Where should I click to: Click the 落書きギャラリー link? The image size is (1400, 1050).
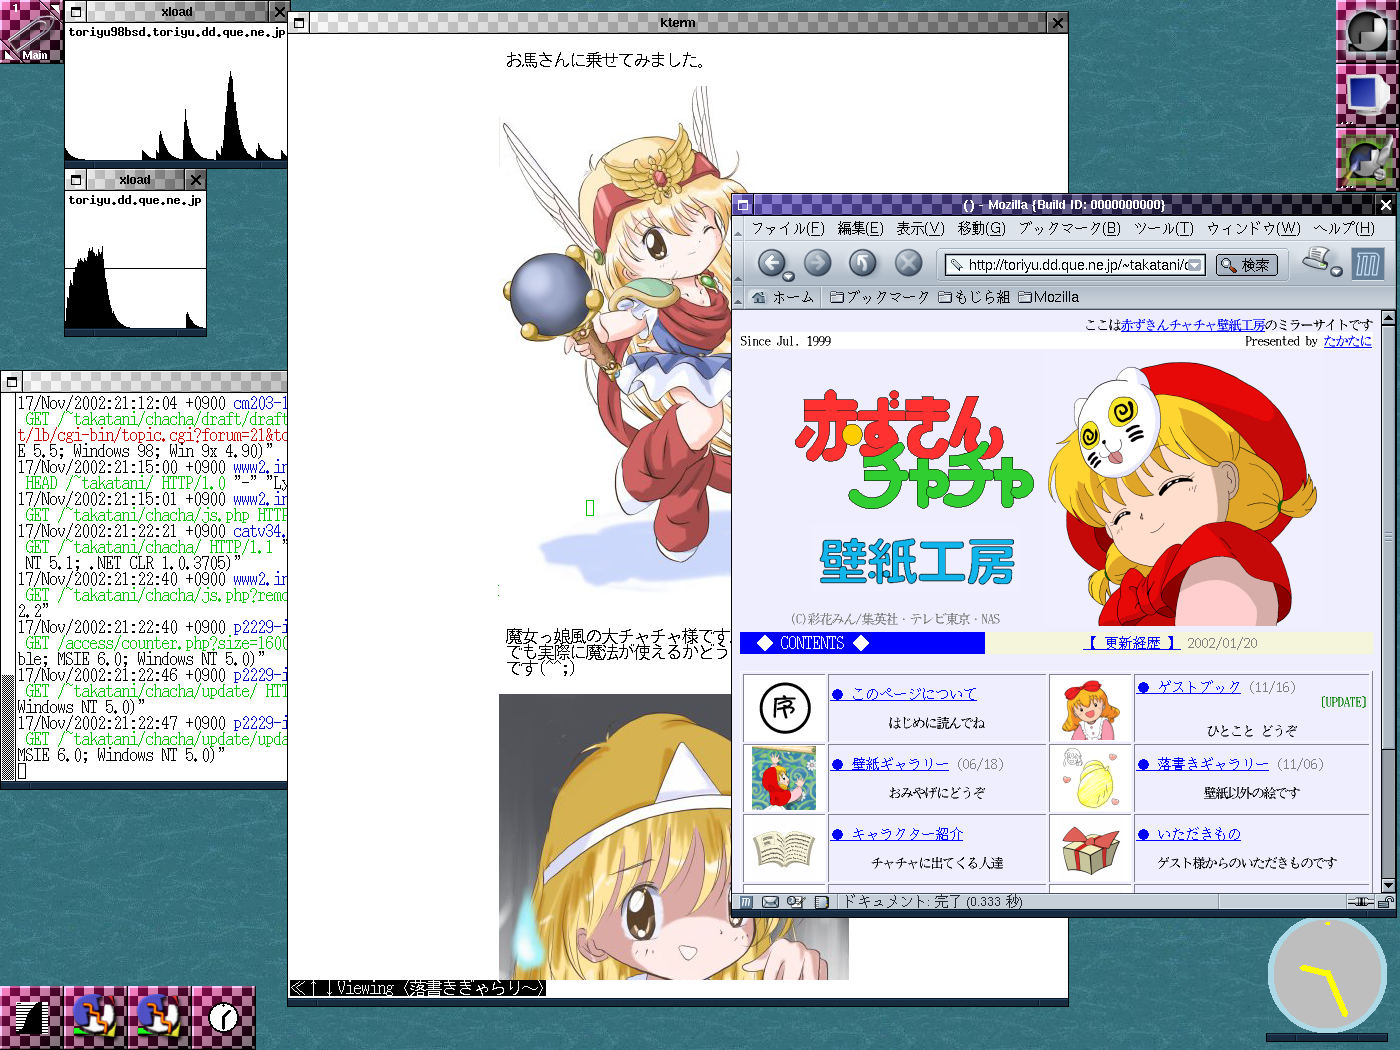click(x=1212, y=764)
